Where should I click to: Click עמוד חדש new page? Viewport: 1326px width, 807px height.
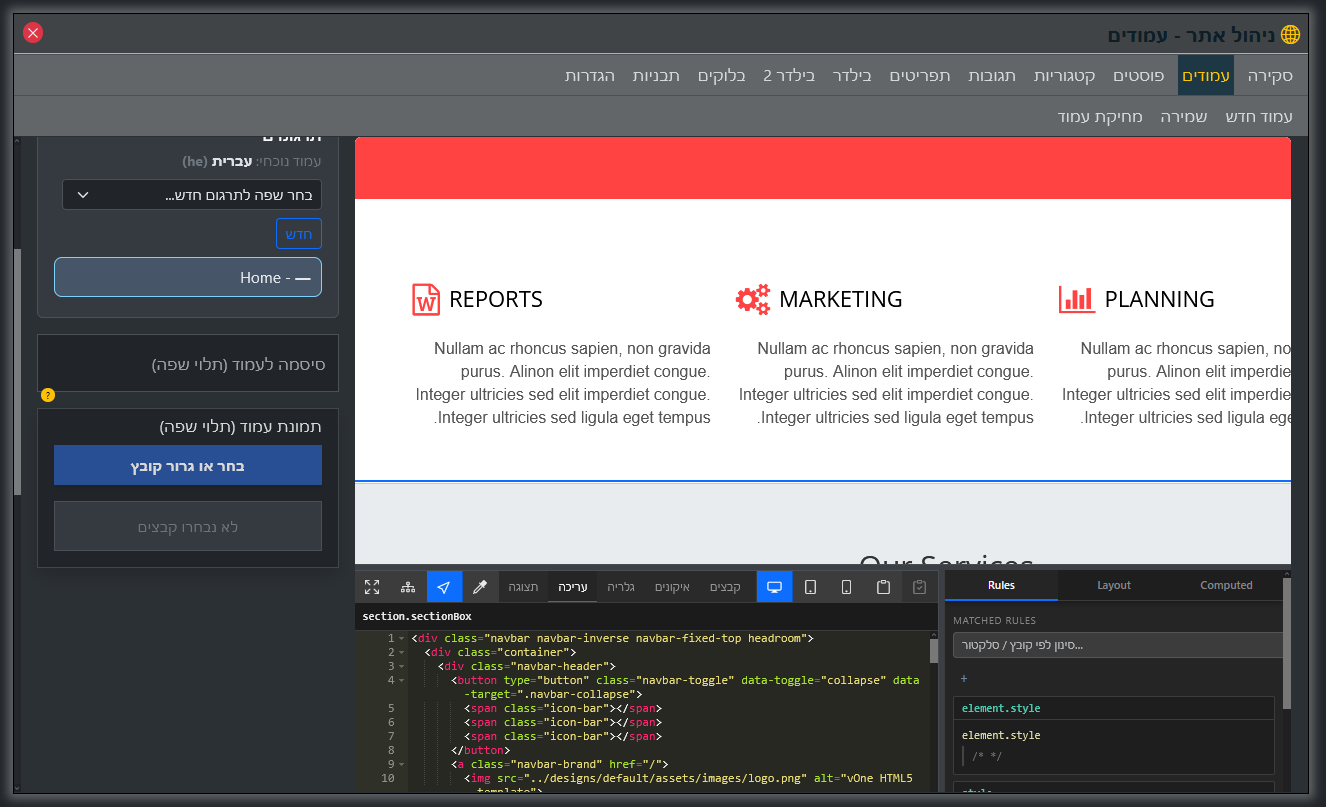click(x=1259, y=117)
